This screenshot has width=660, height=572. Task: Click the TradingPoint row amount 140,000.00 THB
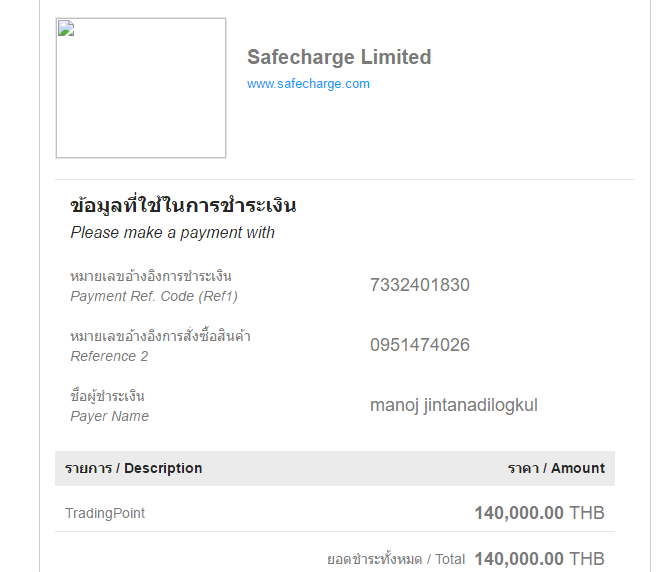(x=539, y=513)
